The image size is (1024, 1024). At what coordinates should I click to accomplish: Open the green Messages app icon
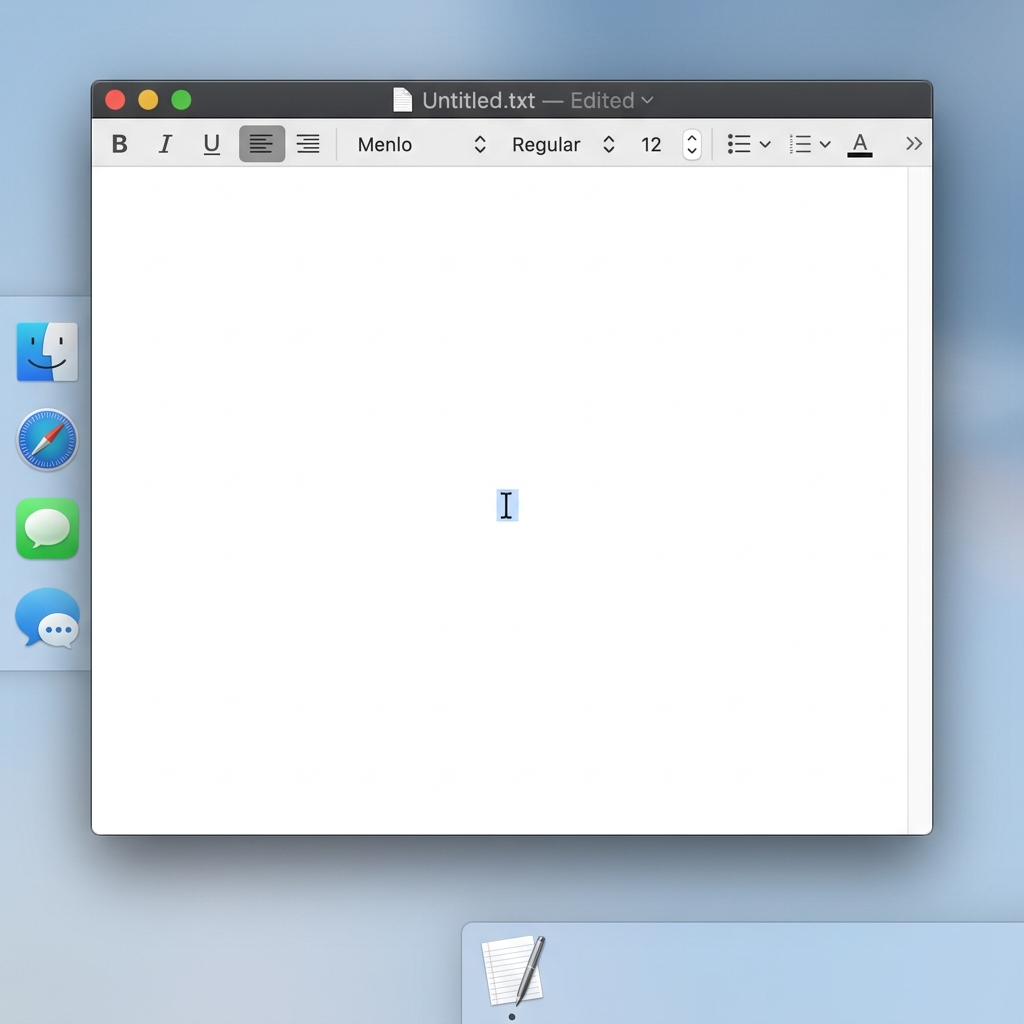click(47, 528)
